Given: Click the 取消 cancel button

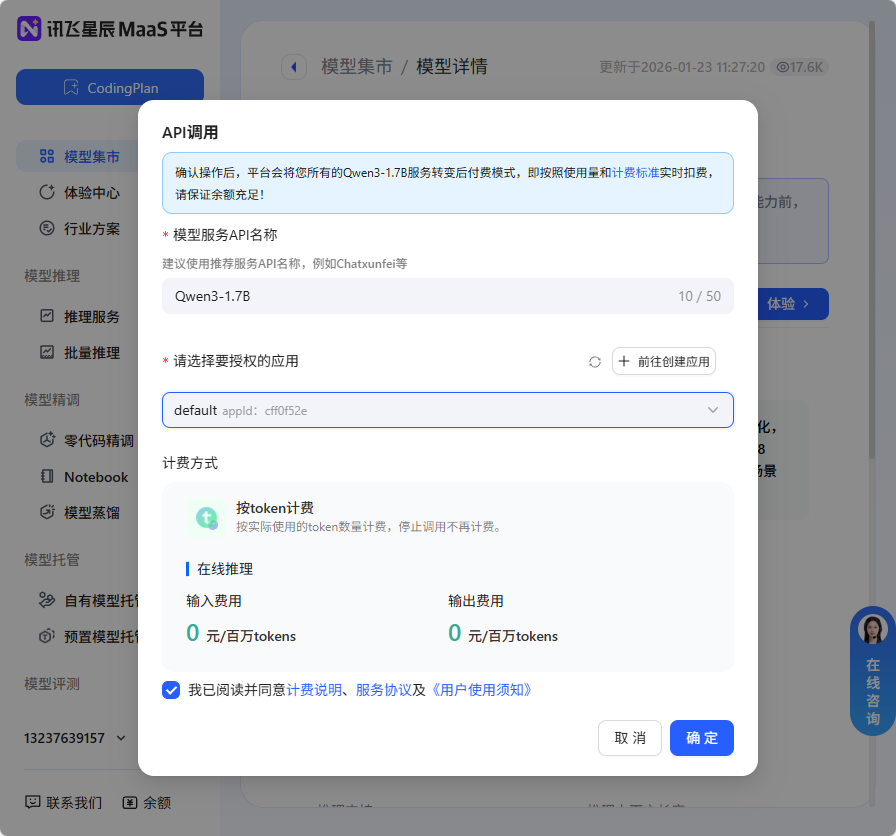Looking at the screenshot, I should [x=629, y=738].
